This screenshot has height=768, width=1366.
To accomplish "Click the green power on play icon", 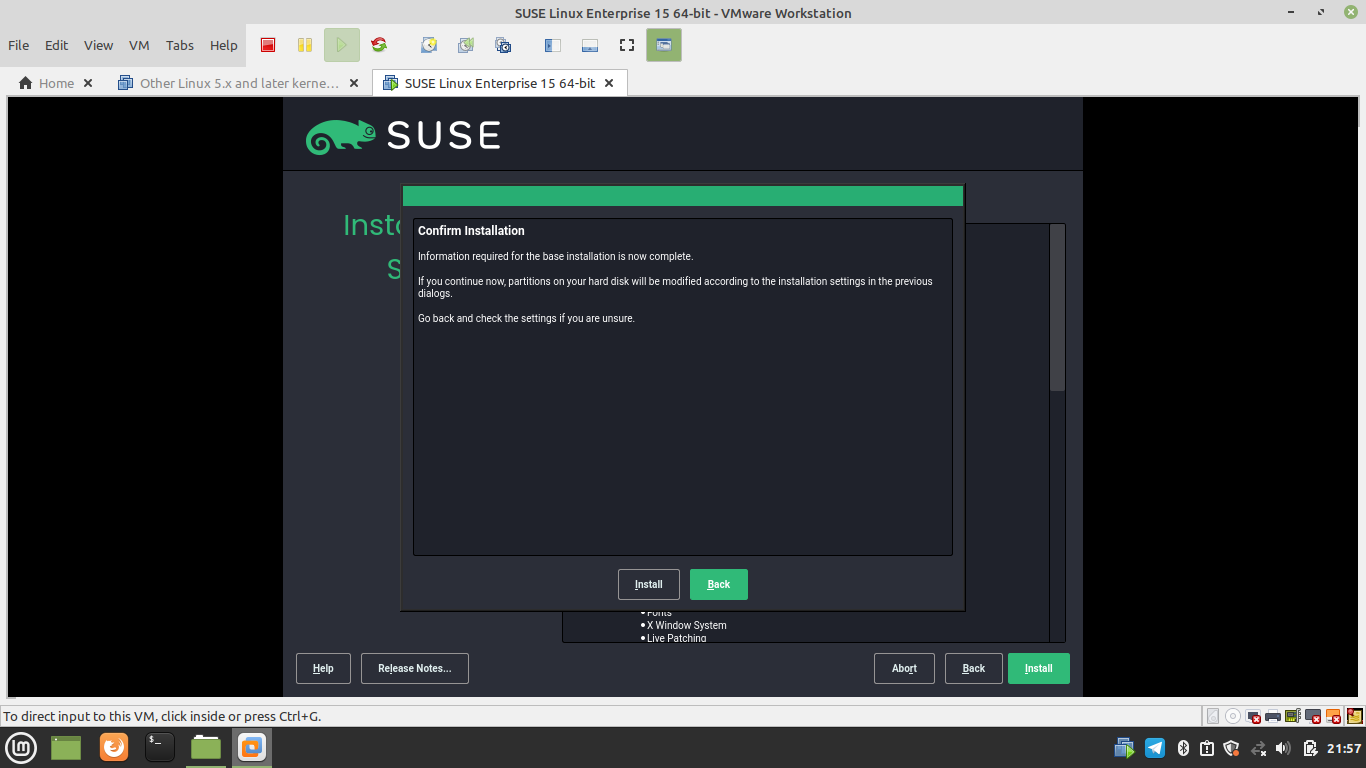I will [x=342, y=45].
